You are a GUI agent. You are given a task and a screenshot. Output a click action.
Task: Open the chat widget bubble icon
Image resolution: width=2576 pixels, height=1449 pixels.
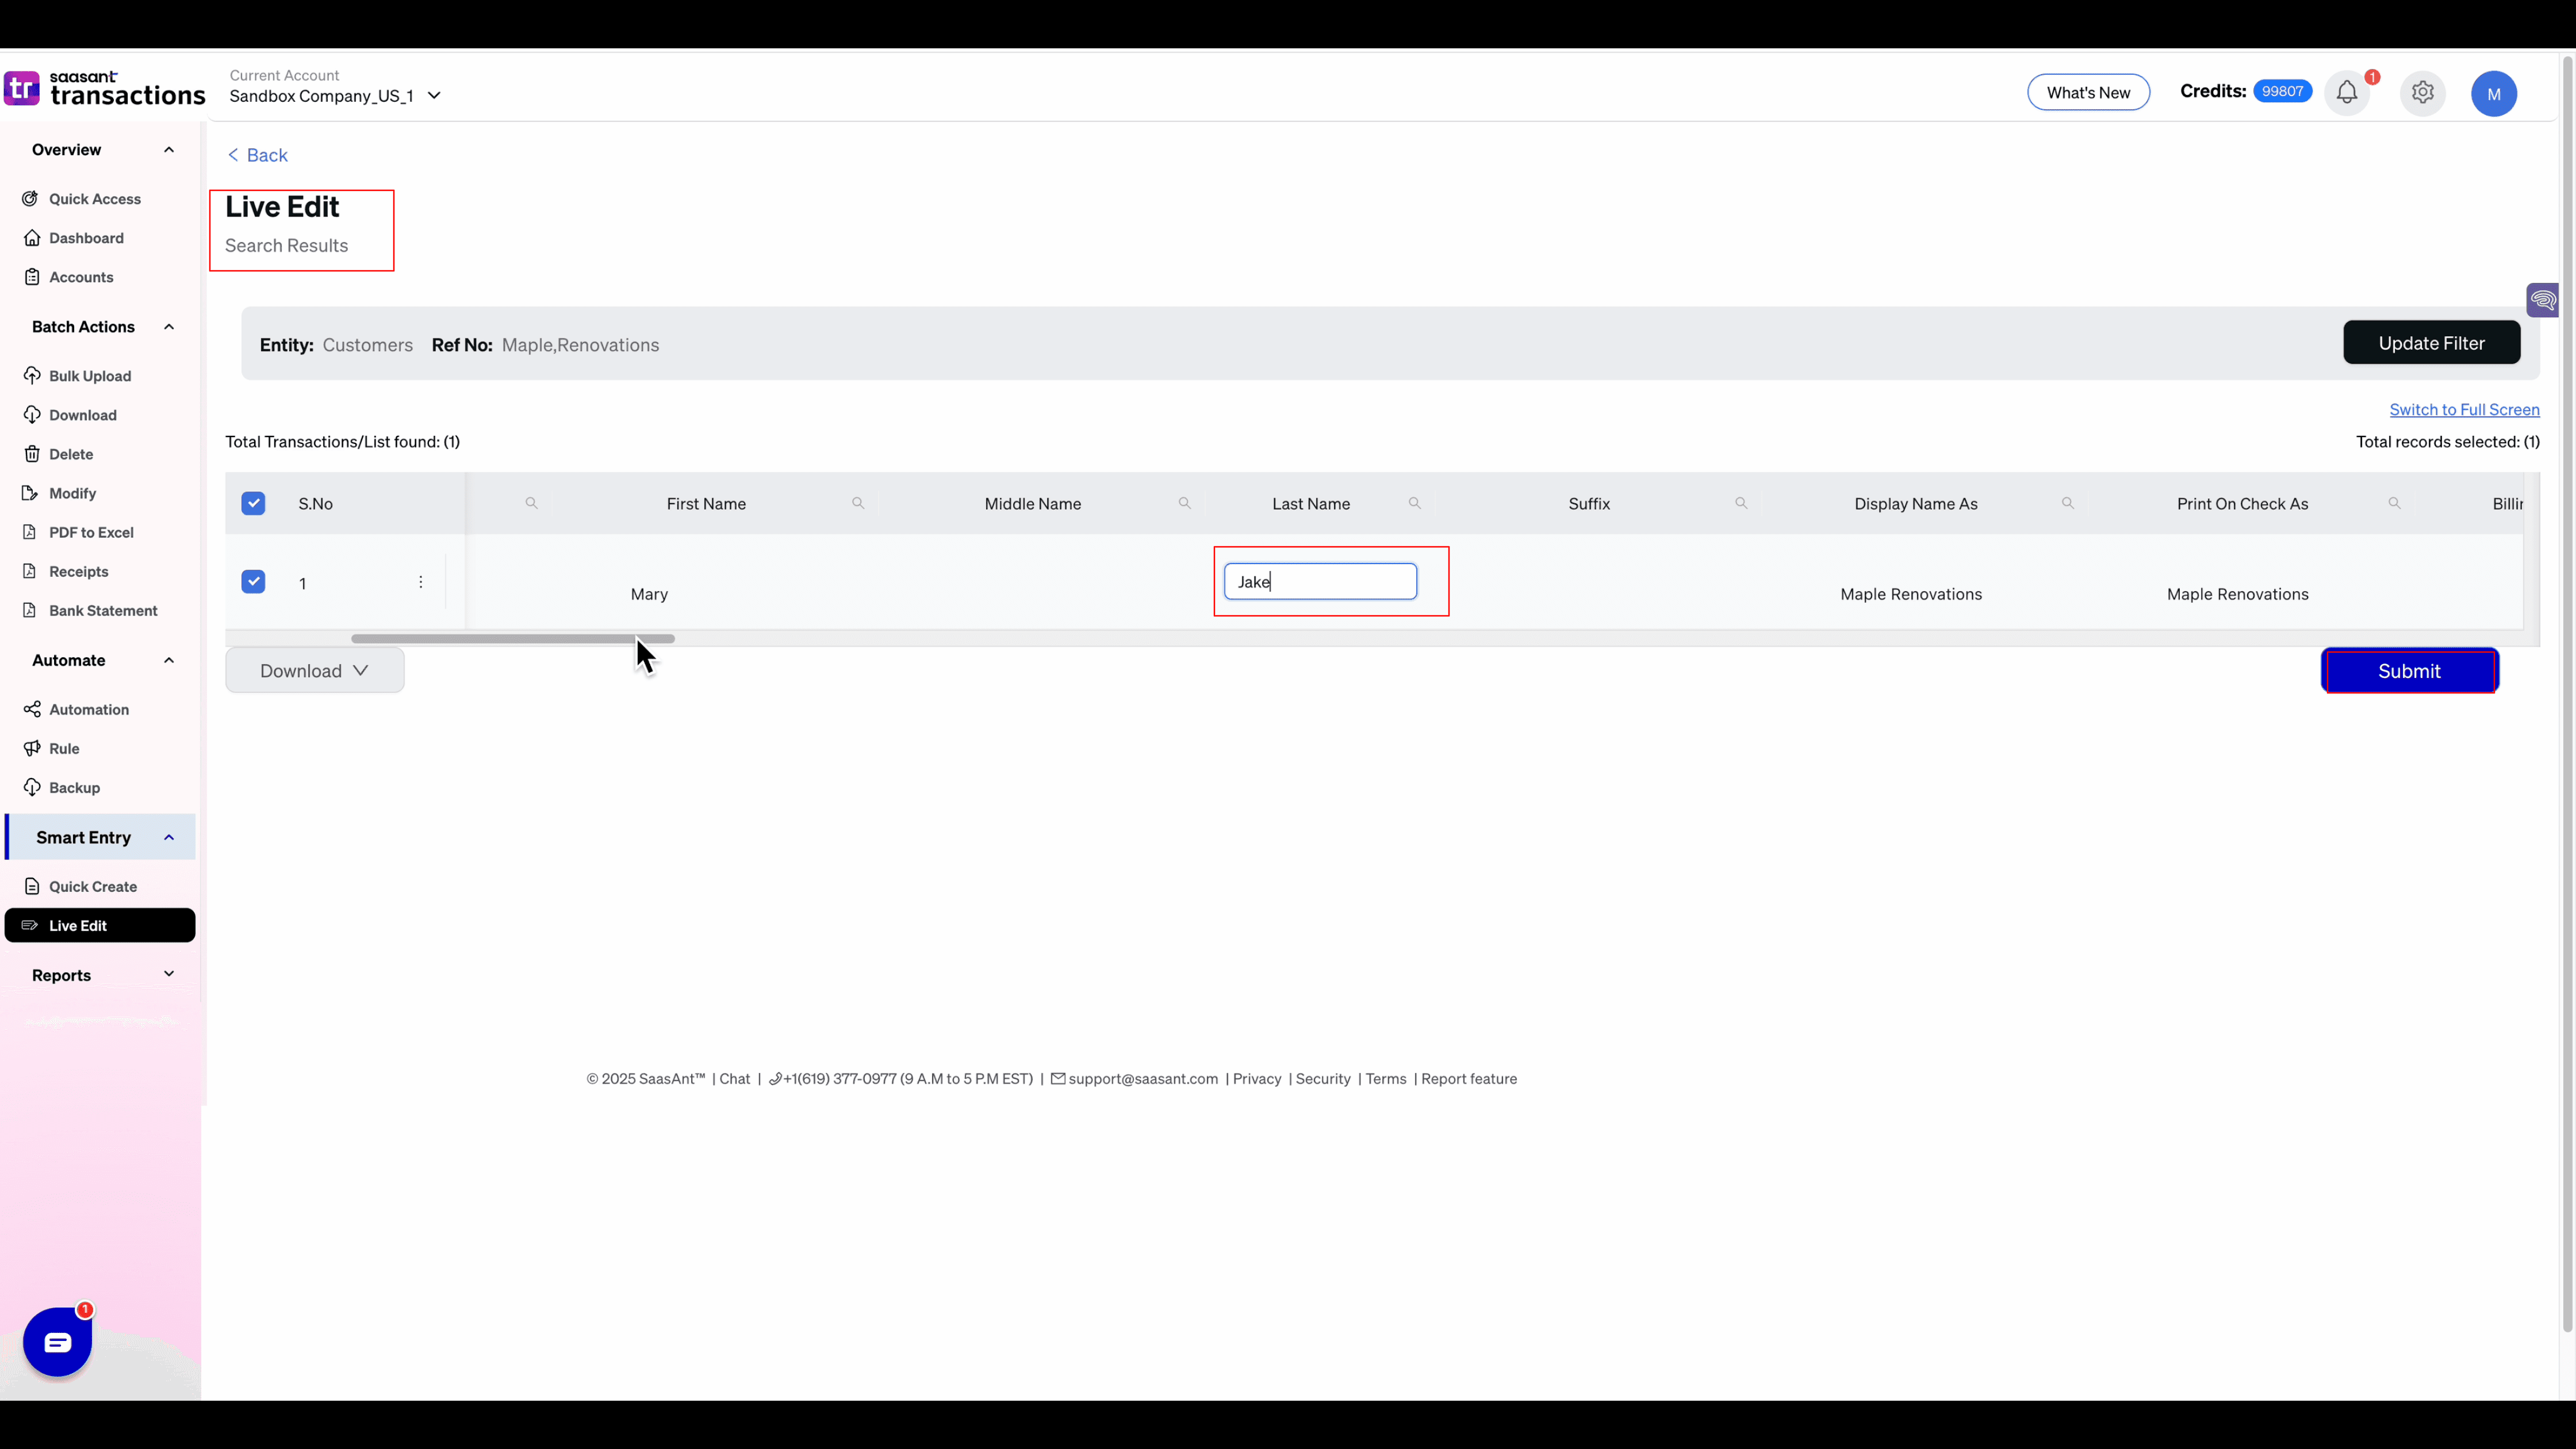coord(58,1342)
